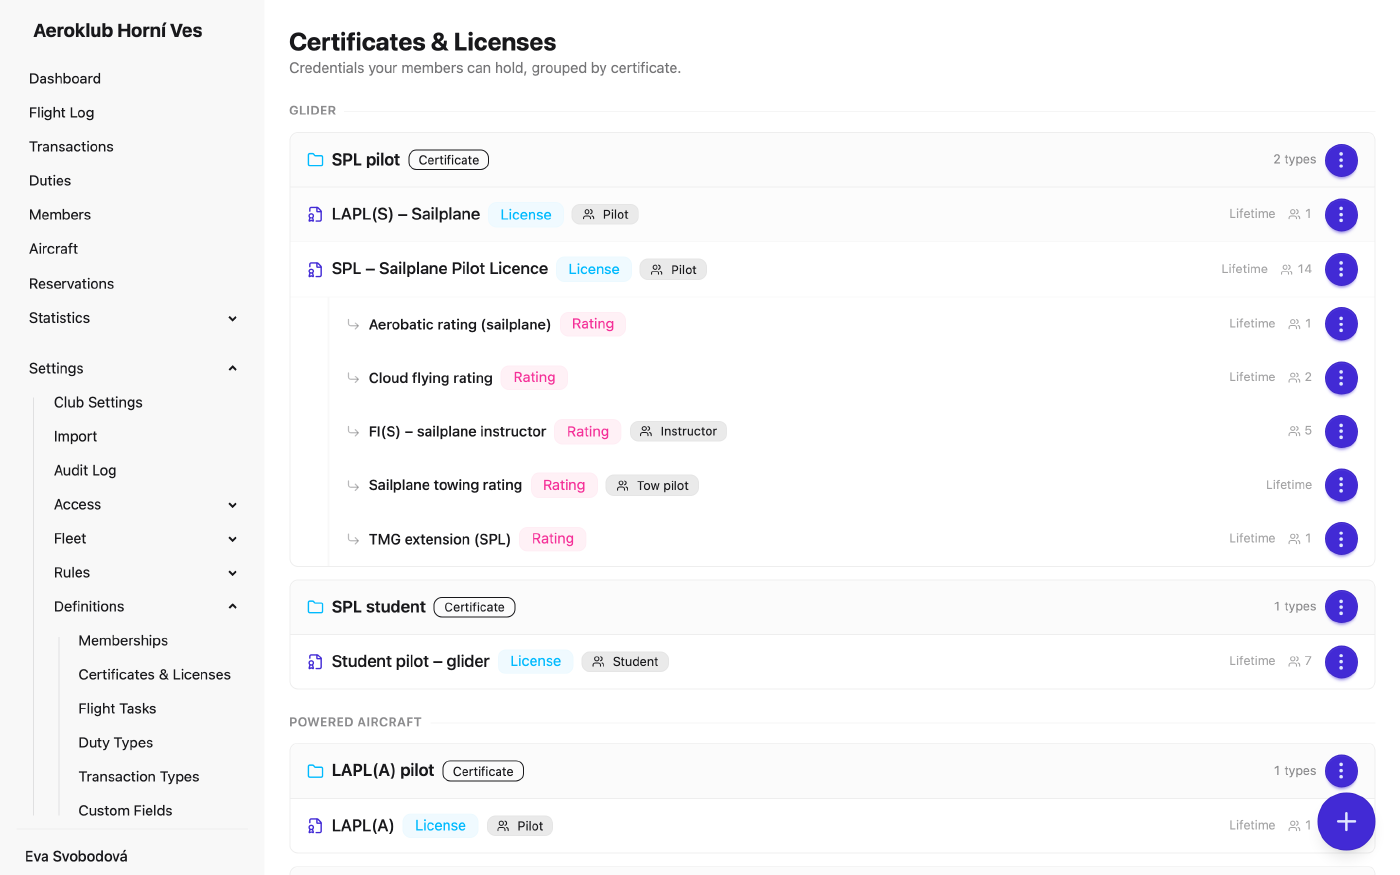Open Eva Svobodová user profile
This screenshot has height=875, width=1400.
pos(76,857)
